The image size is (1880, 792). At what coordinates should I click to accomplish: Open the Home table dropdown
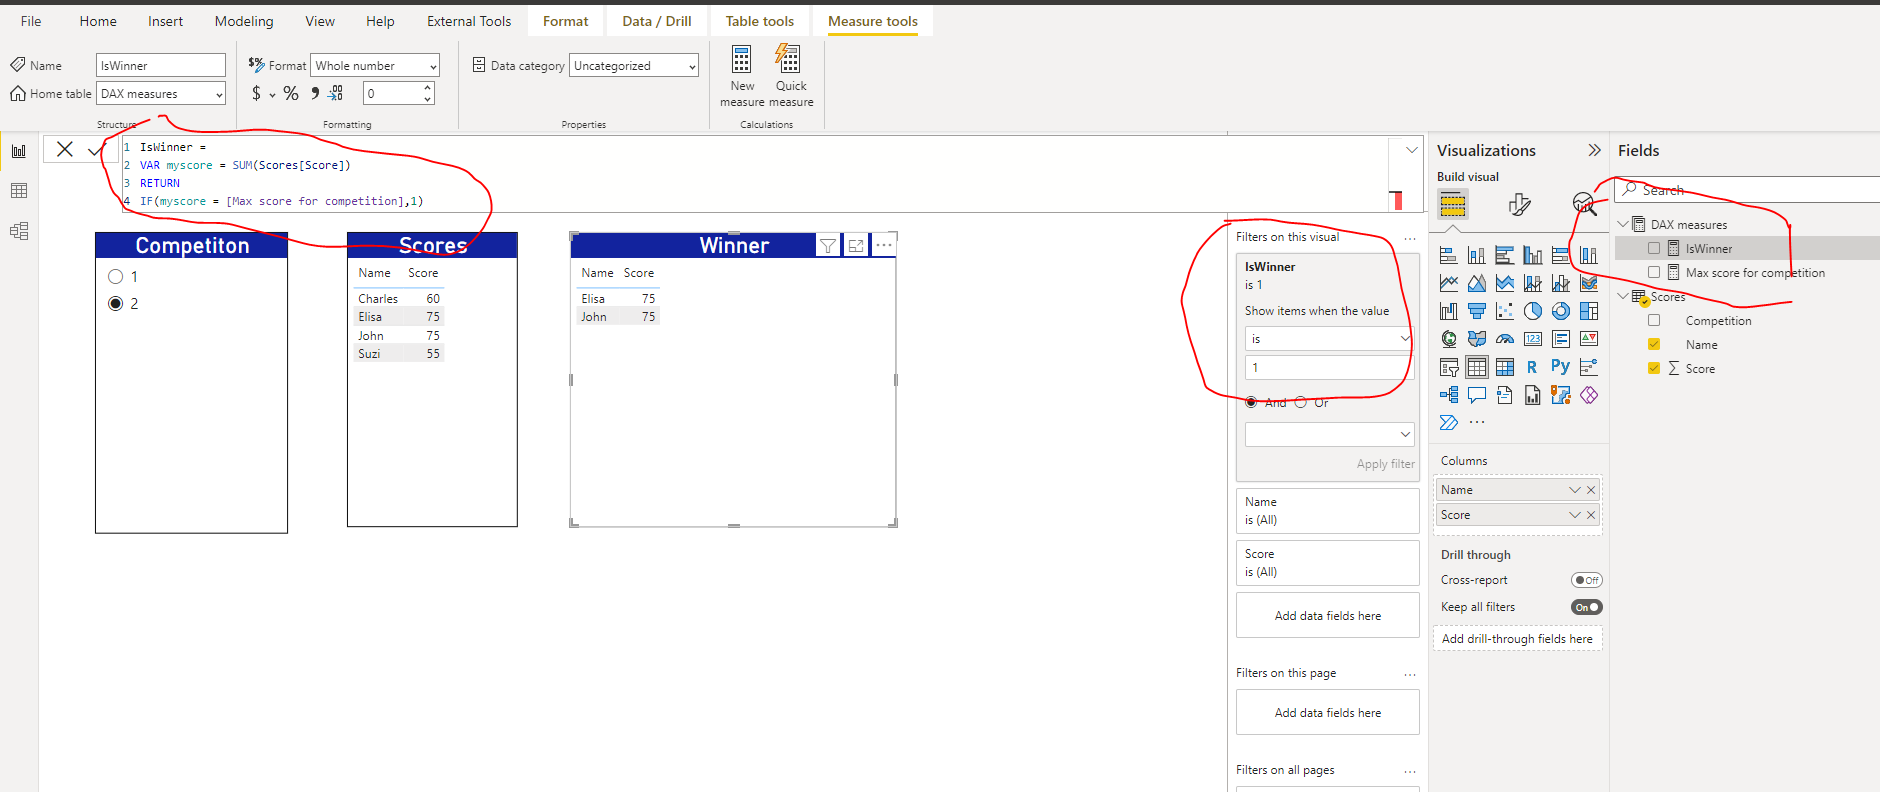point(161,94)
